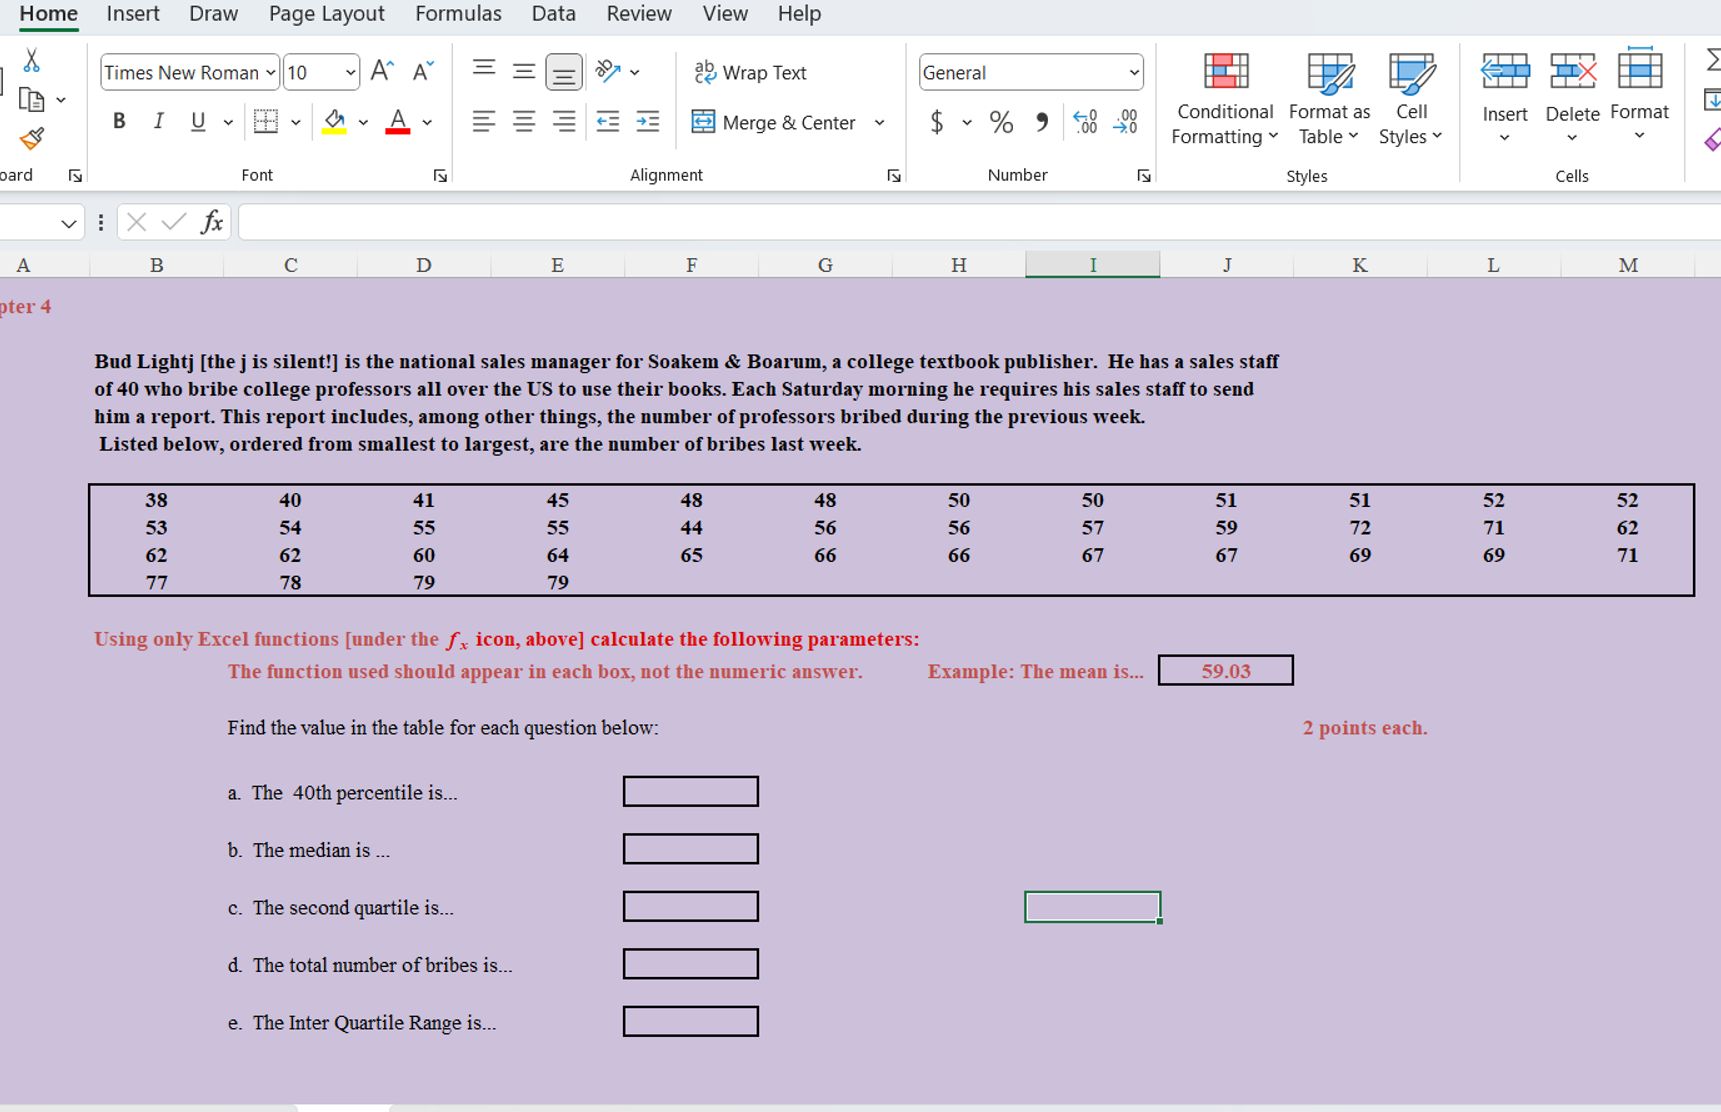Toggle Underline formatting
Screen dimensions: 1721x1112
click(x=197, y=121)
